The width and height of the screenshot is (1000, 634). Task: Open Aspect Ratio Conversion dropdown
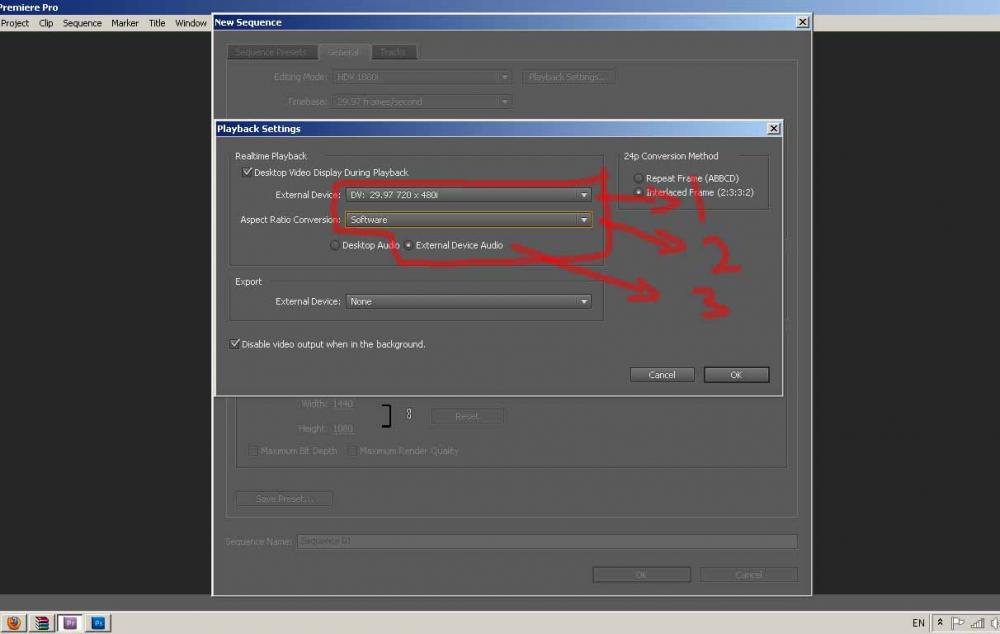point(468,219)
